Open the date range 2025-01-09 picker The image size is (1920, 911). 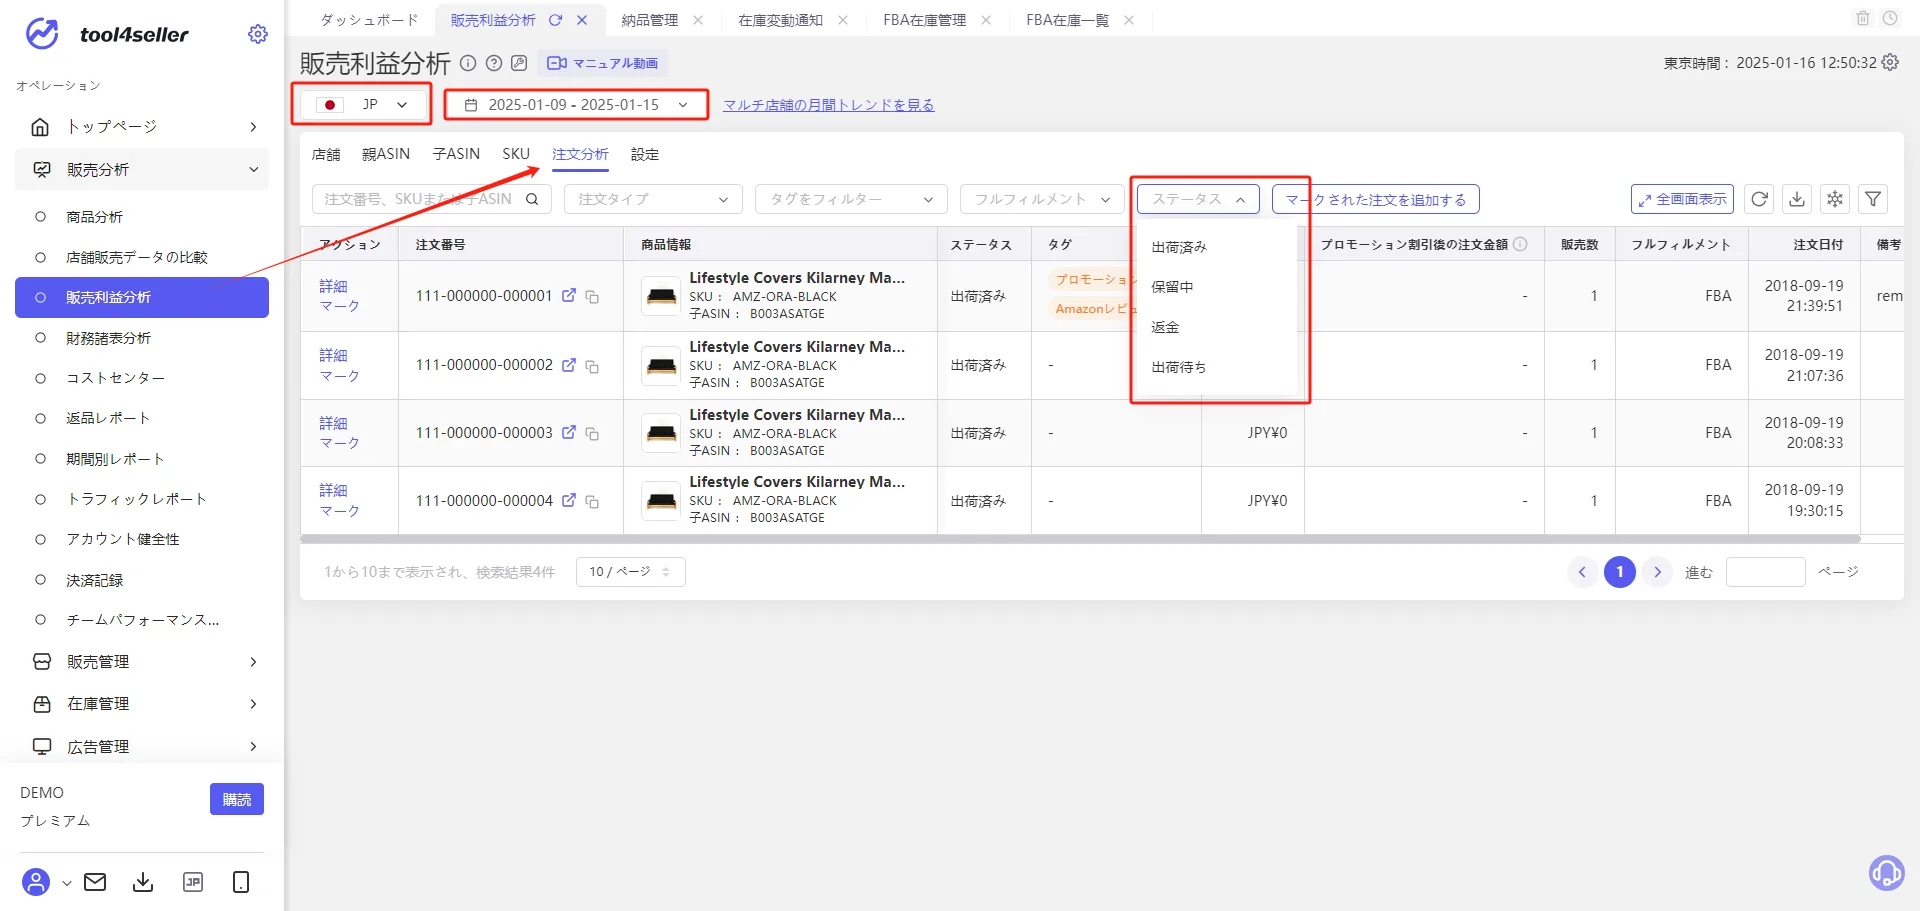click(x=577, y=104)
